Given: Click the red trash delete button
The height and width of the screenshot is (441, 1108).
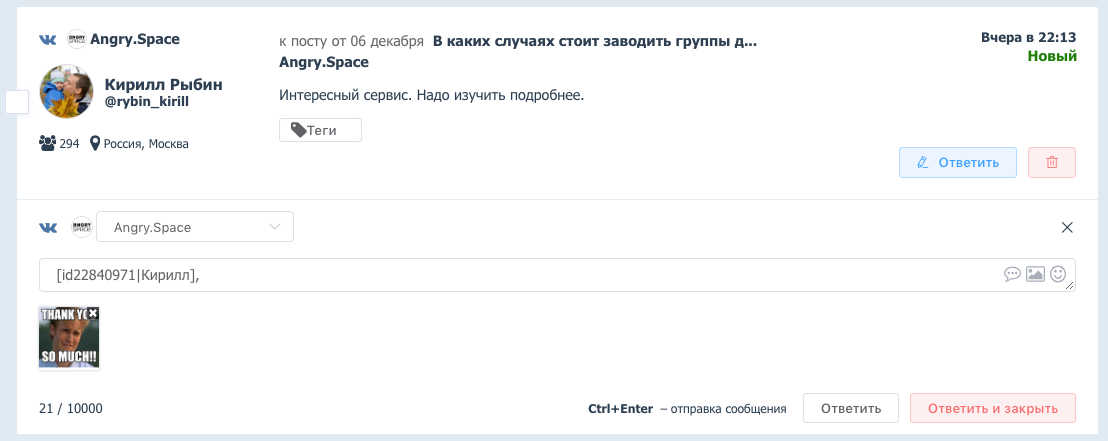Looking at the screenshot, I should [1052, 163].
